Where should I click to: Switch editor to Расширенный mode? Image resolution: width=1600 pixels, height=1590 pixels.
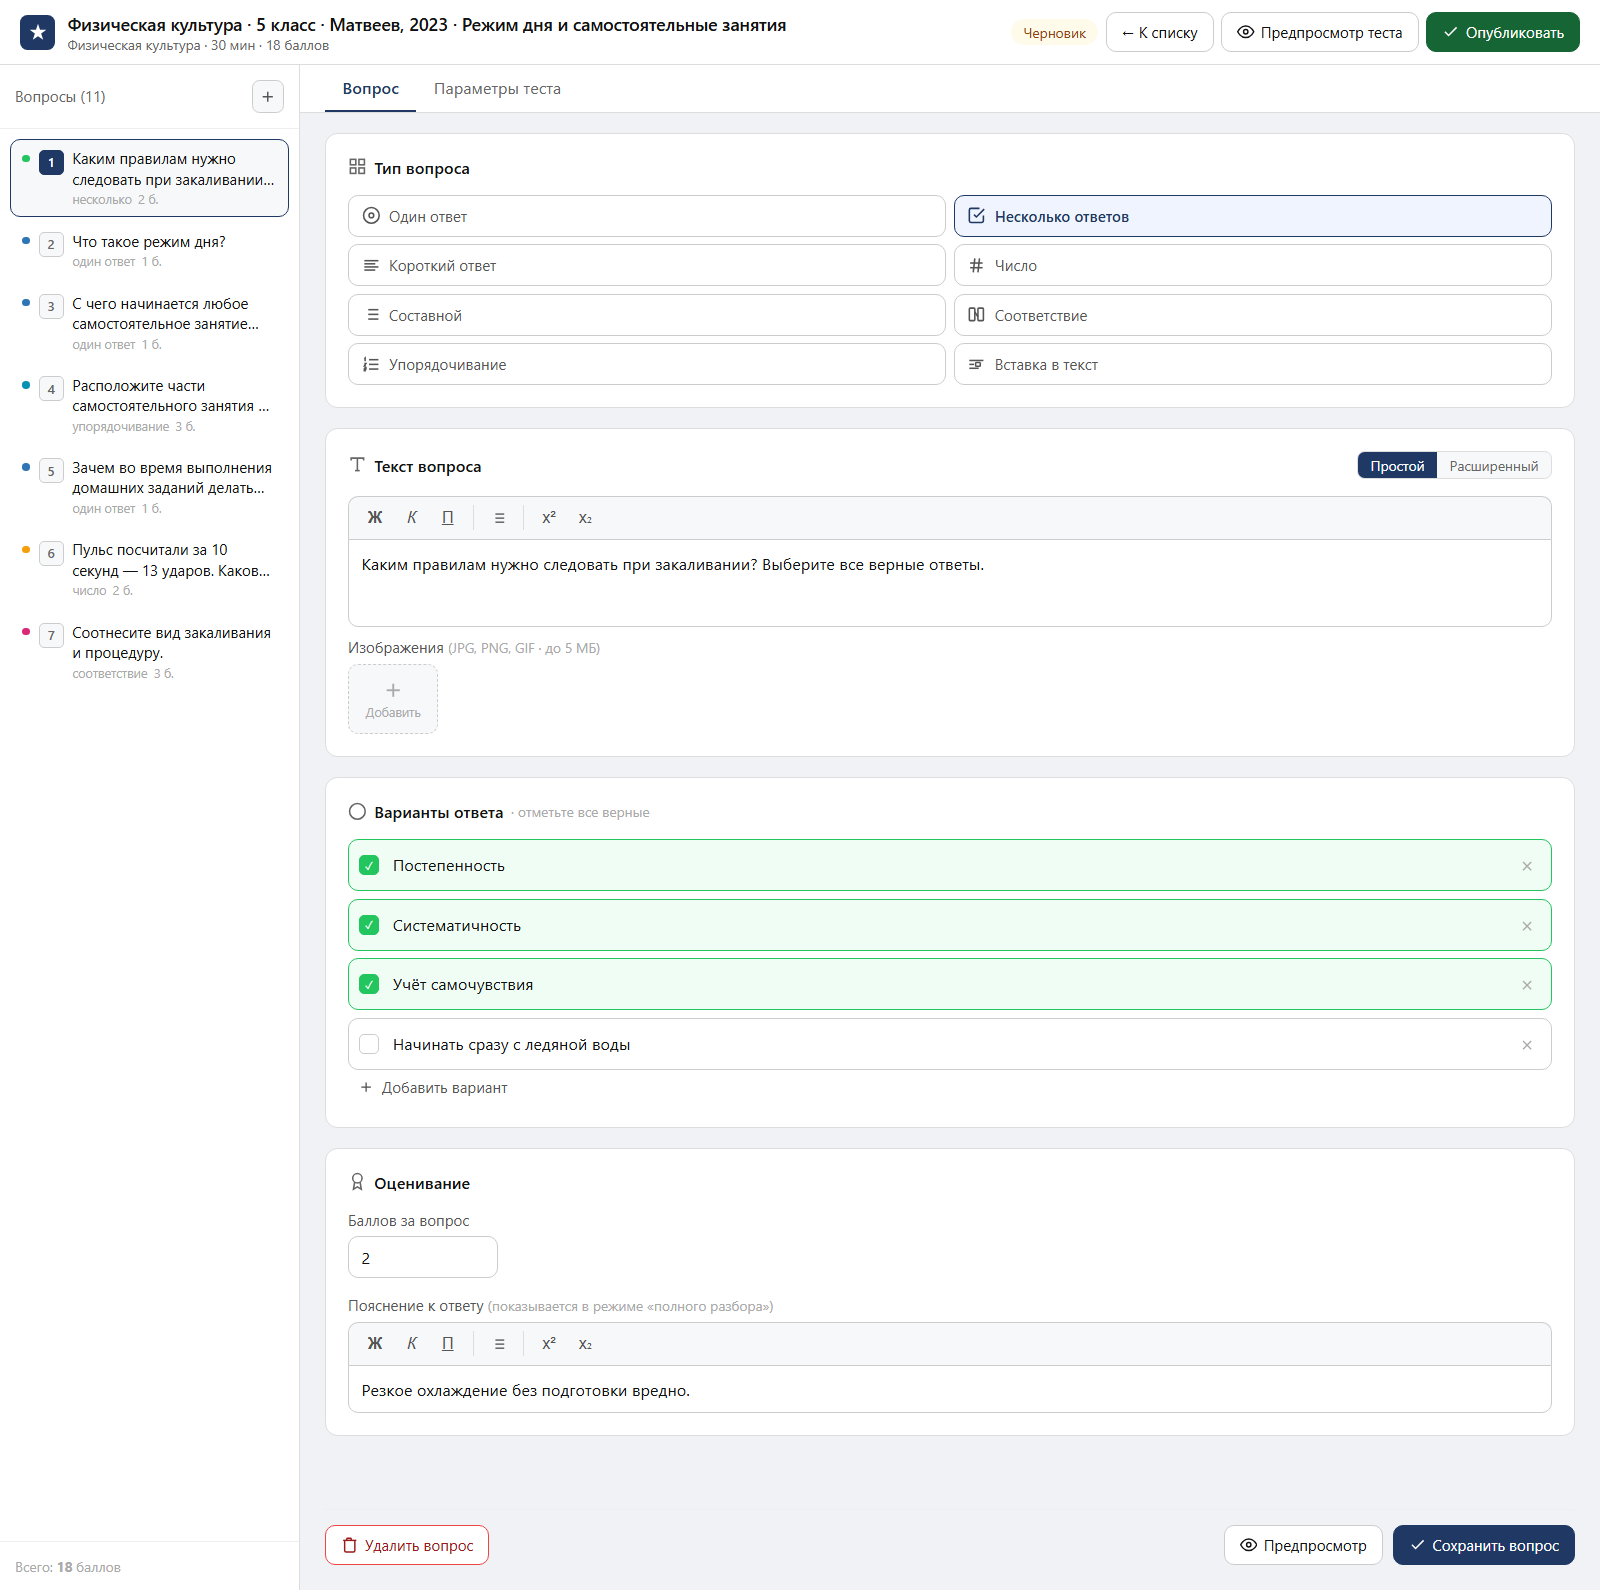click(x=1494, y=466)
